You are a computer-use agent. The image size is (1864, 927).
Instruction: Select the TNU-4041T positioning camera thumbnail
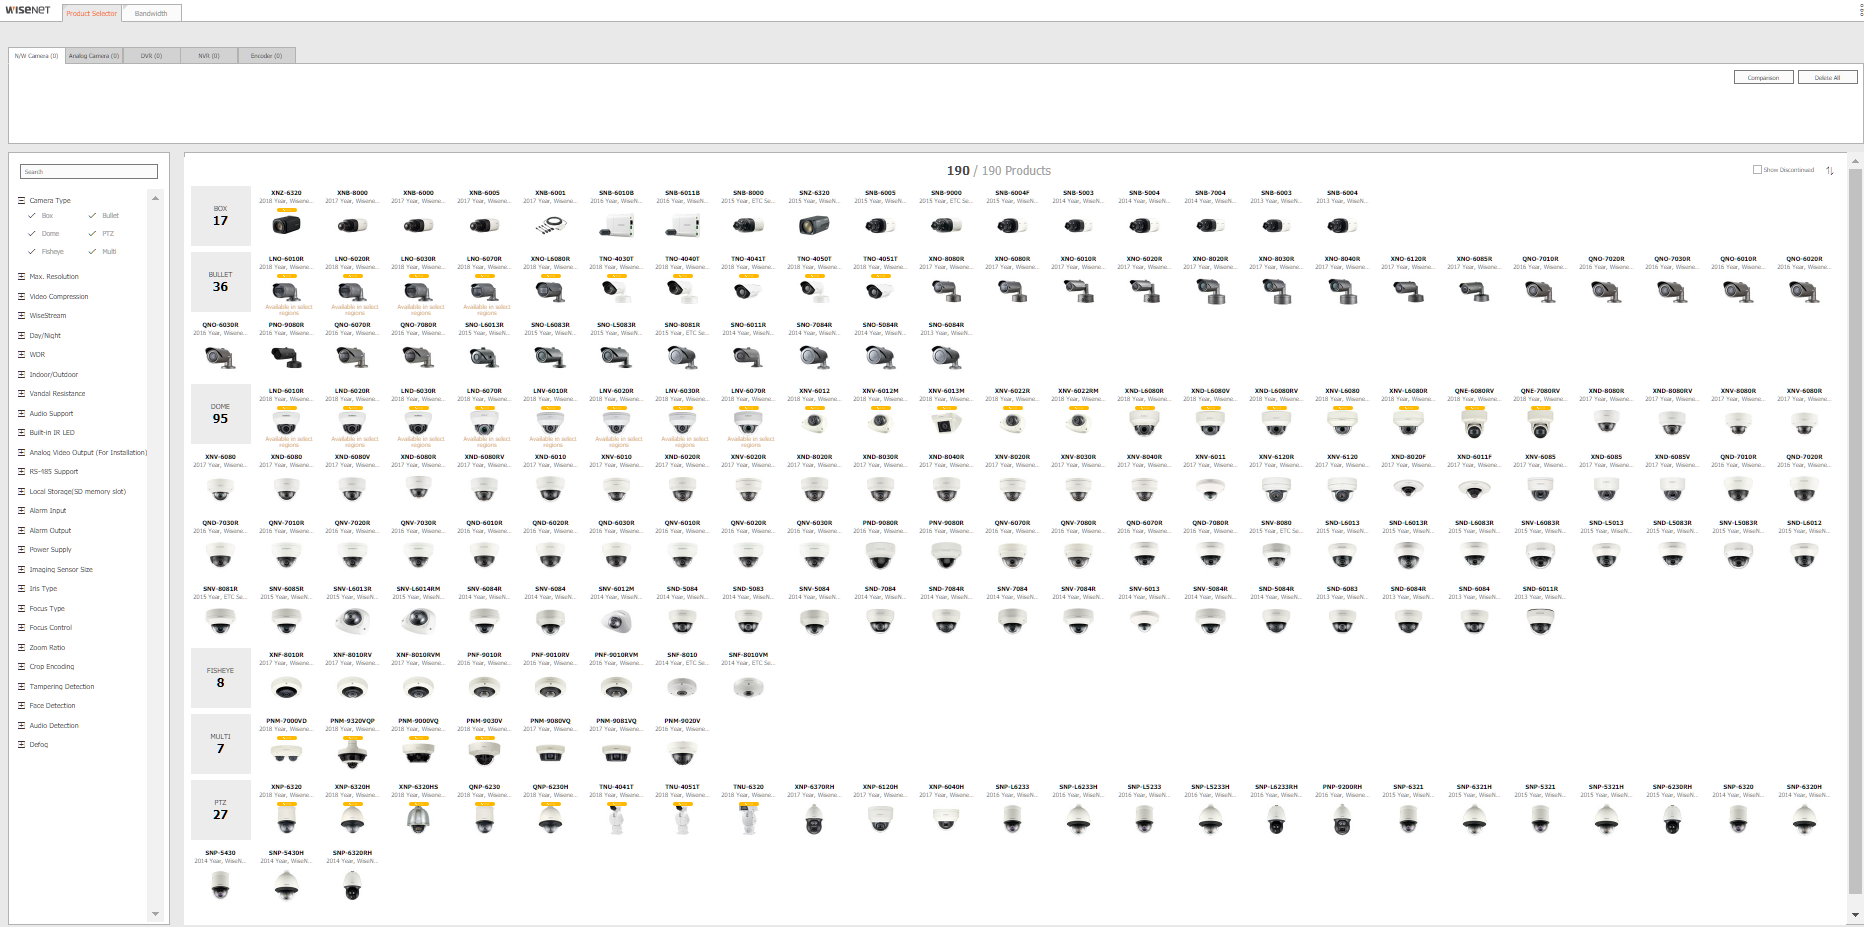point(616,820)
